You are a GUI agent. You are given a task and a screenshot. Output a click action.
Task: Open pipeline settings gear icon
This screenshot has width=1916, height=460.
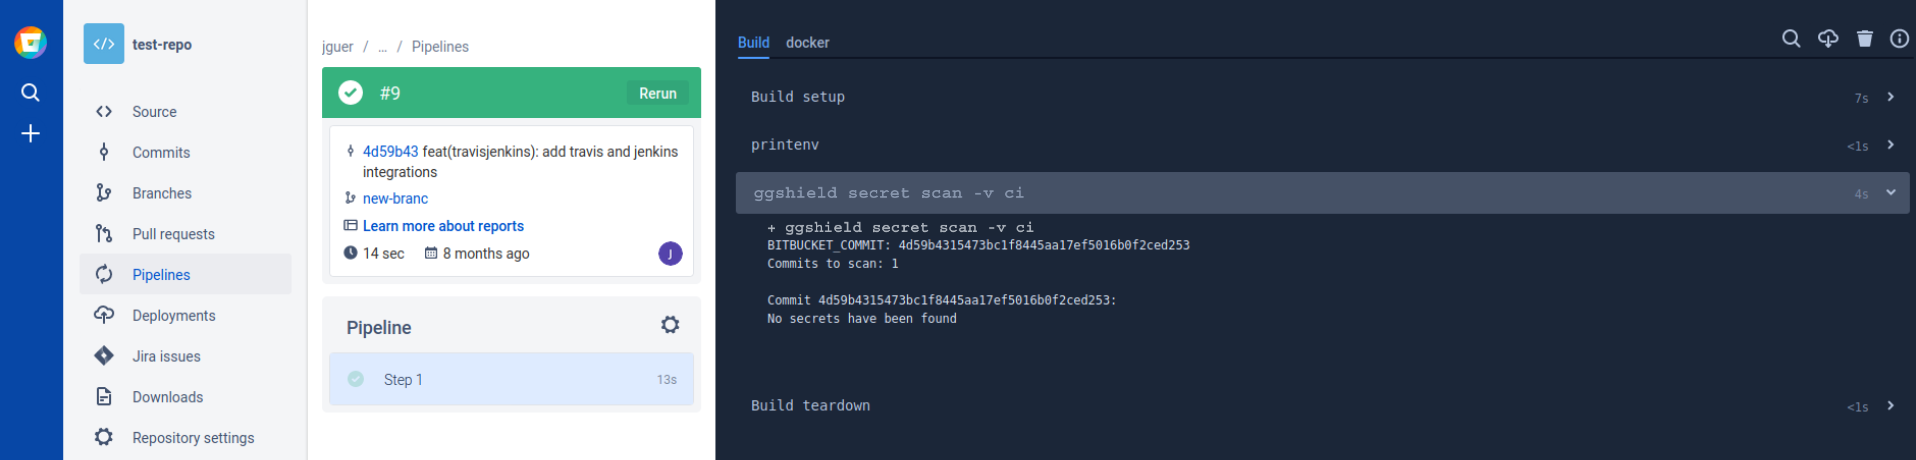[x=670, y=325]
